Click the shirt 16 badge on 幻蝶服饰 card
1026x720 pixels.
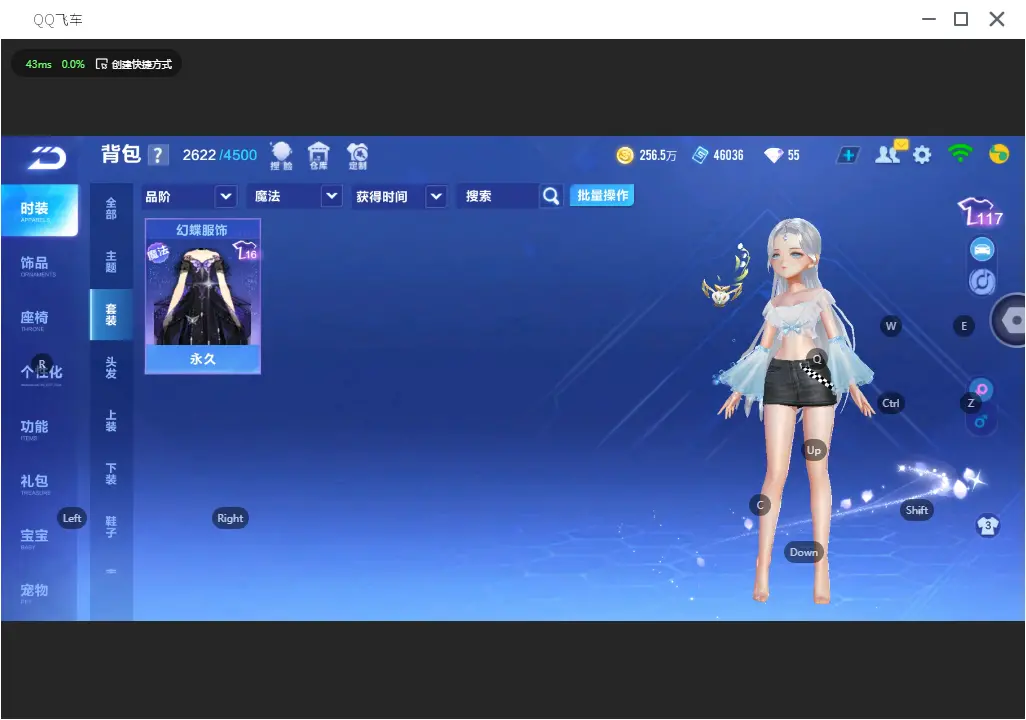pos(245,251)
